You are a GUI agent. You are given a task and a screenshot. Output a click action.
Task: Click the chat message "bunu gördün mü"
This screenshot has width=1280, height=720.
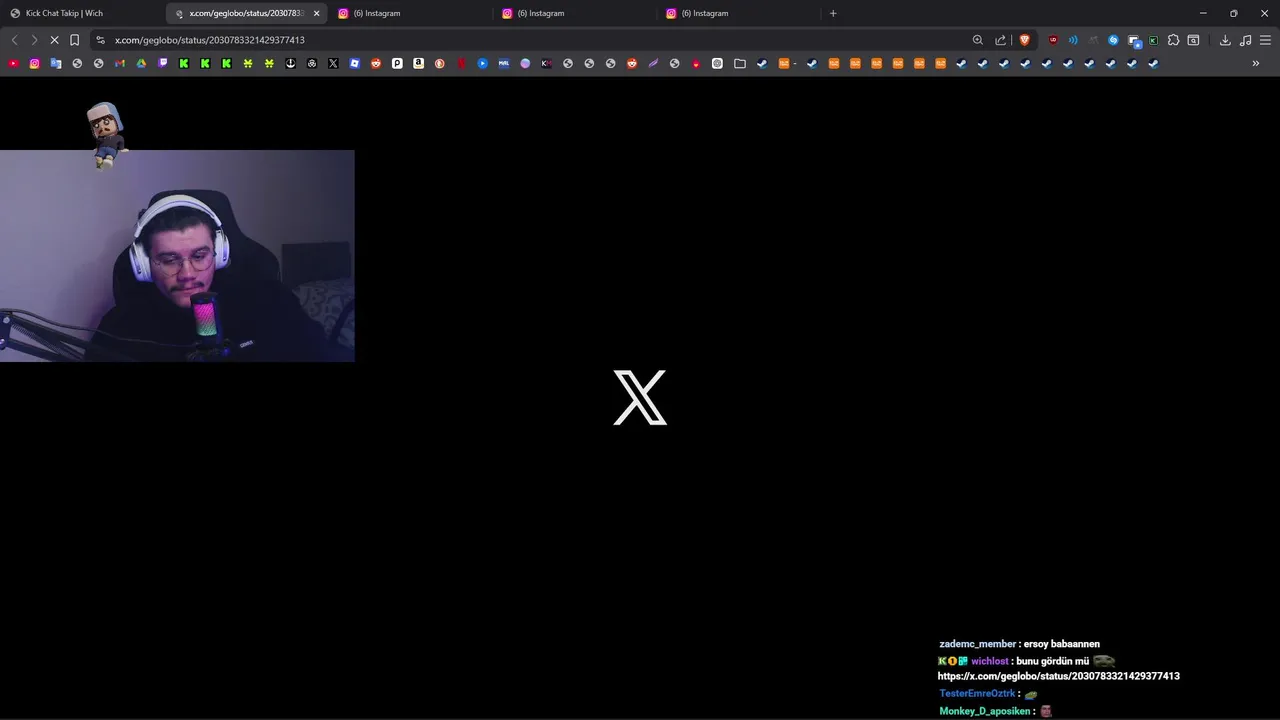[1052, 661]
